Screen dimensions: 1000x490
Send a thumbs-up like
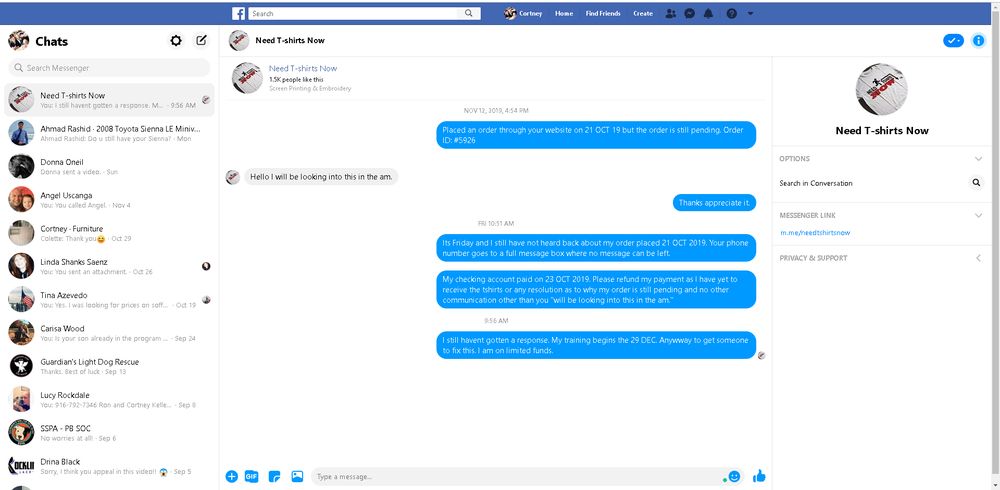click(759, 476)
